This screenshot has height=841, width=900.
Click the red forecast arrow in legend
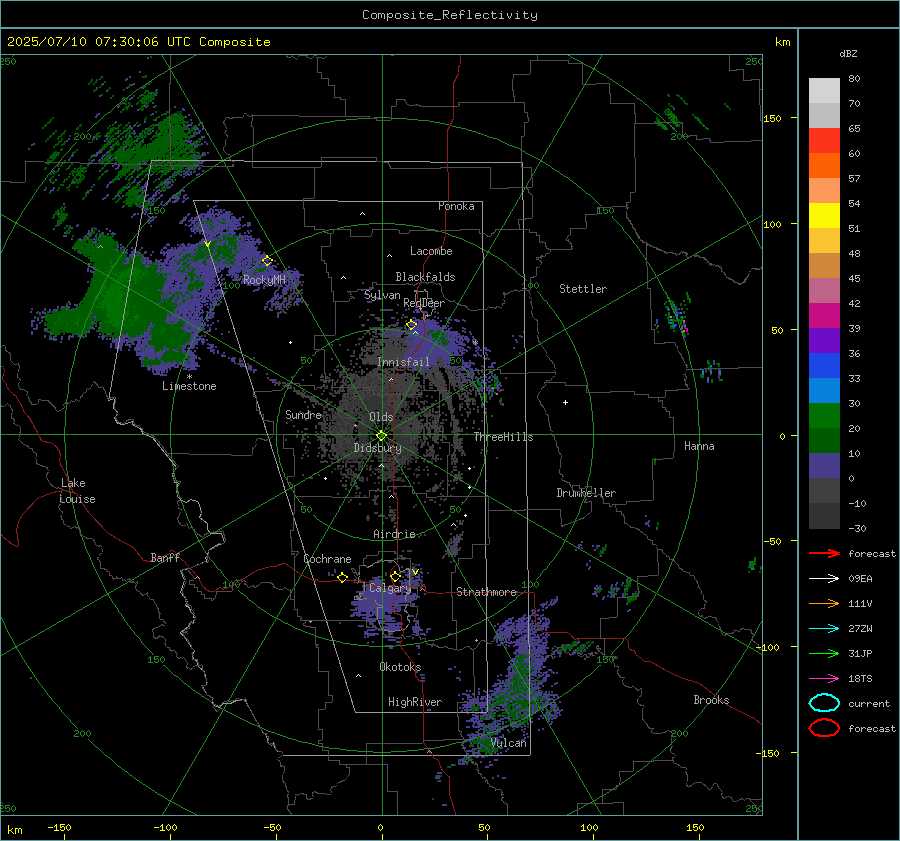[824, 553]
